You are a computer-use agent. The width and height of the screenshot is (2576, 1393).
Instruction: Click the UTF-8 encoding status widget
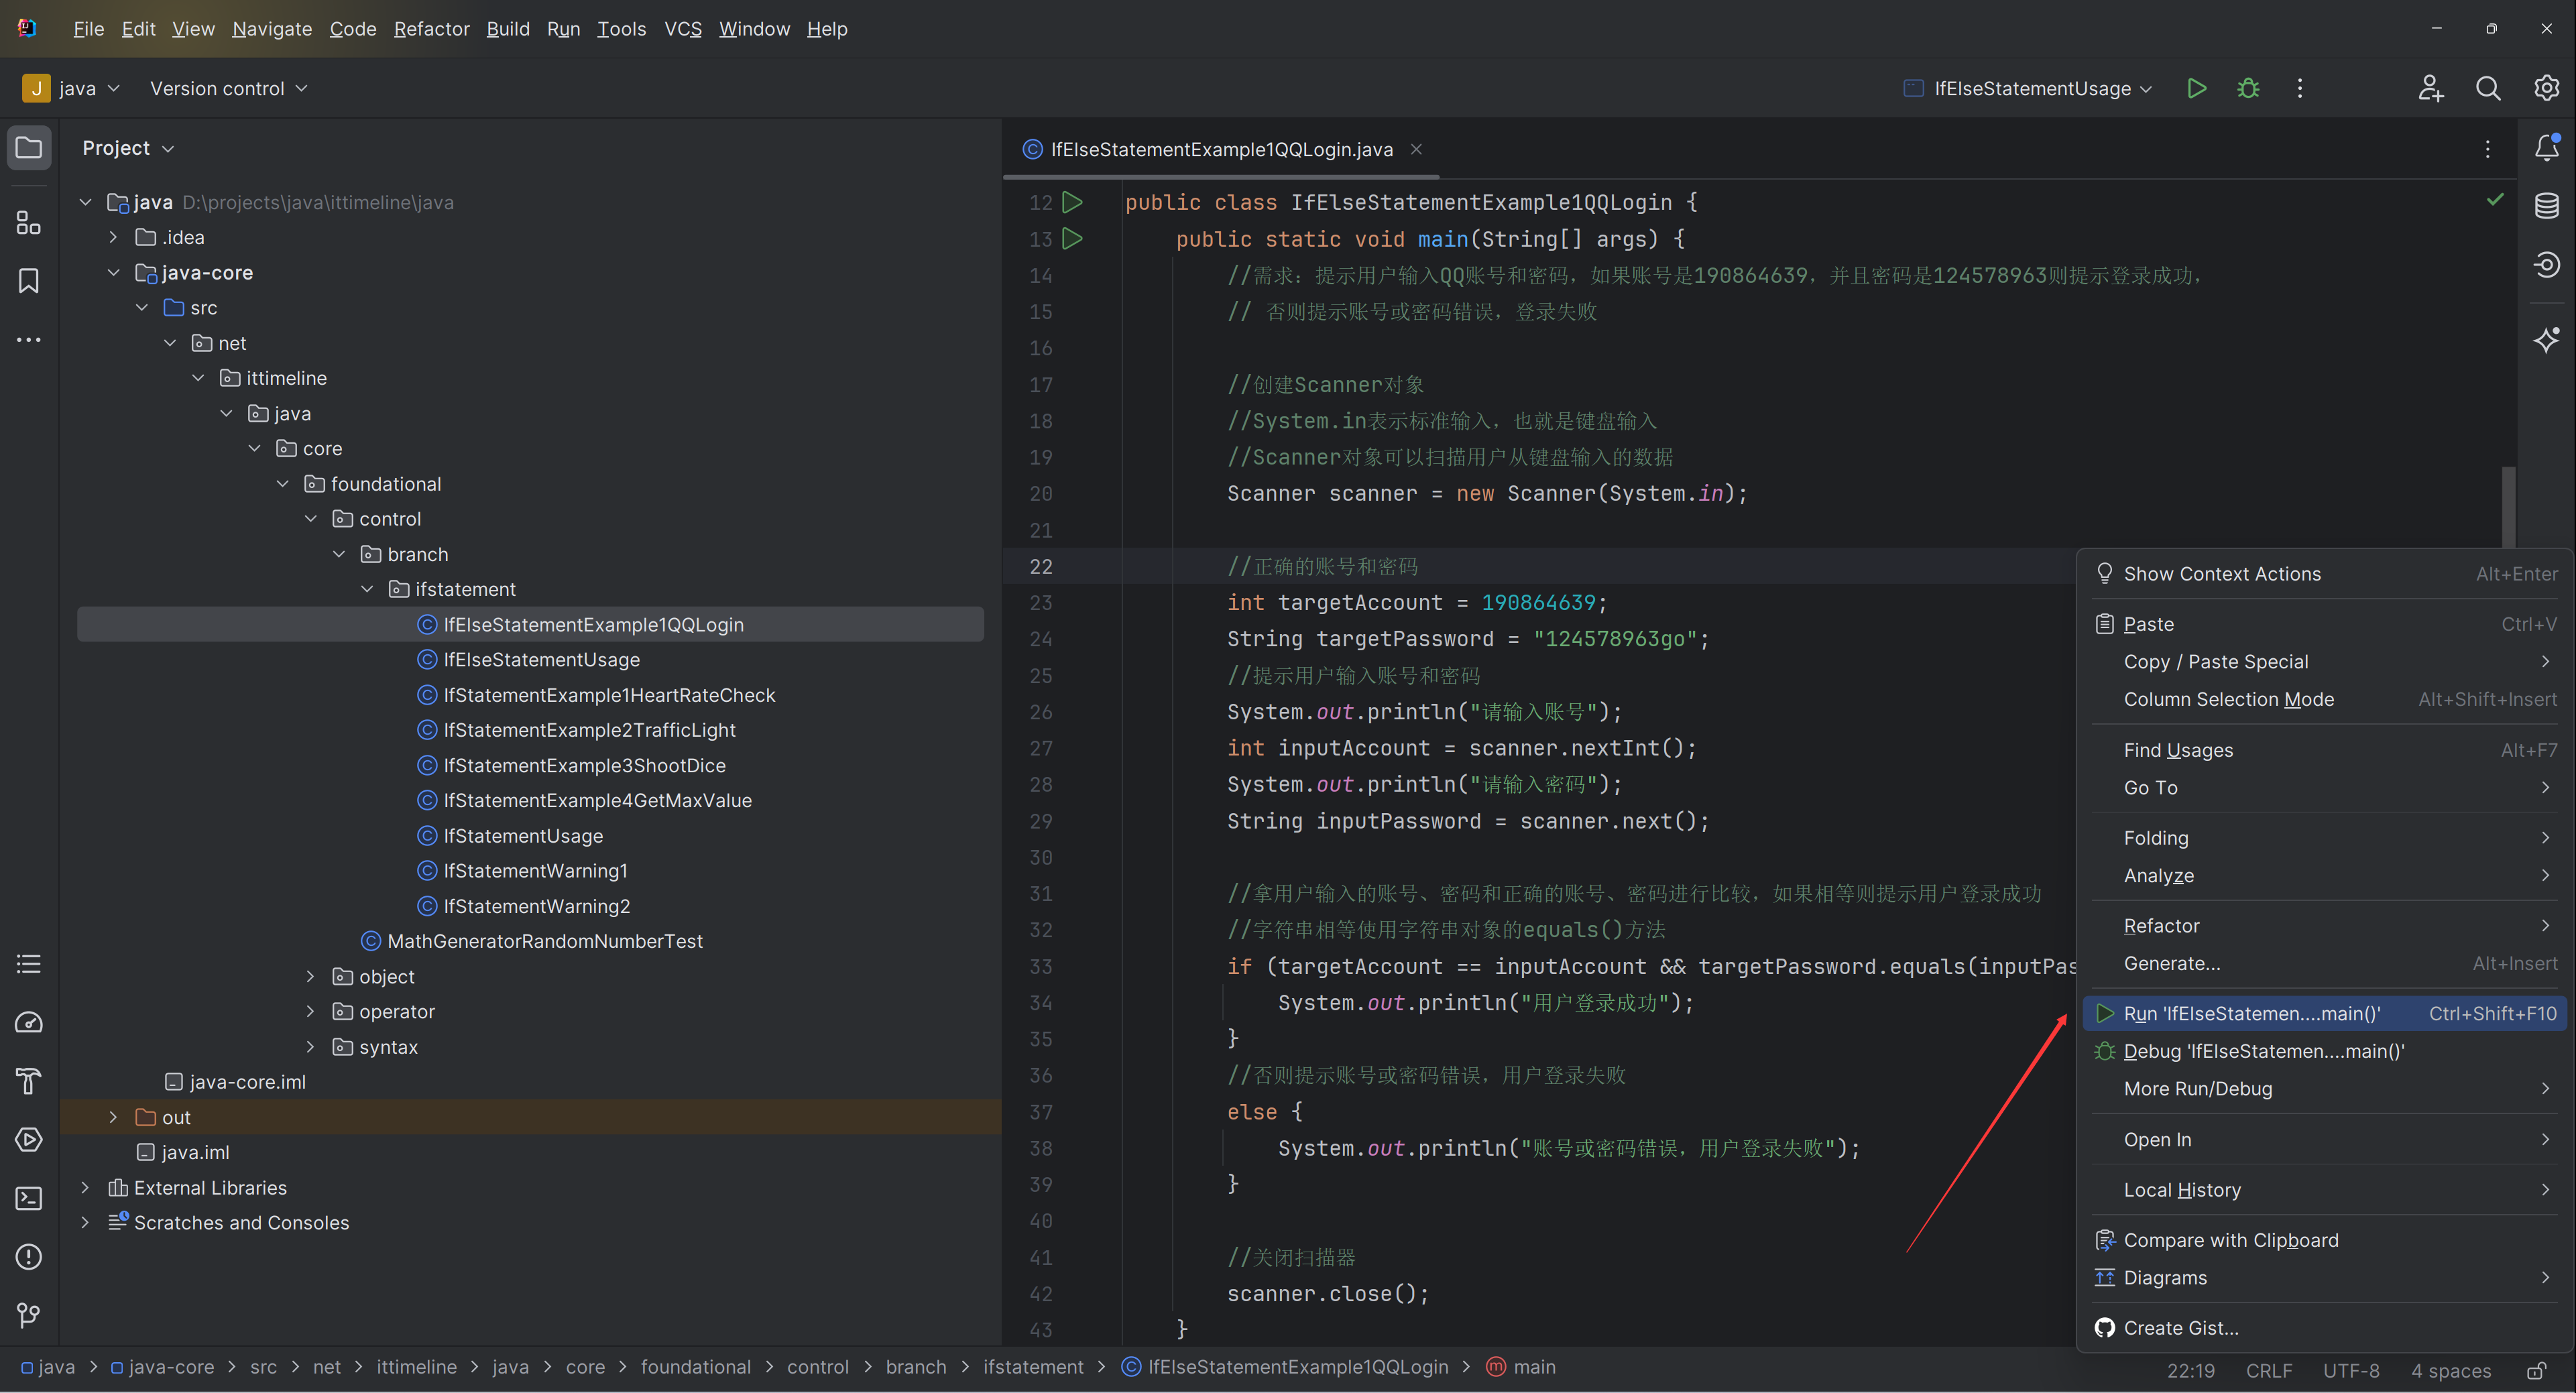pos(2351,1370)
